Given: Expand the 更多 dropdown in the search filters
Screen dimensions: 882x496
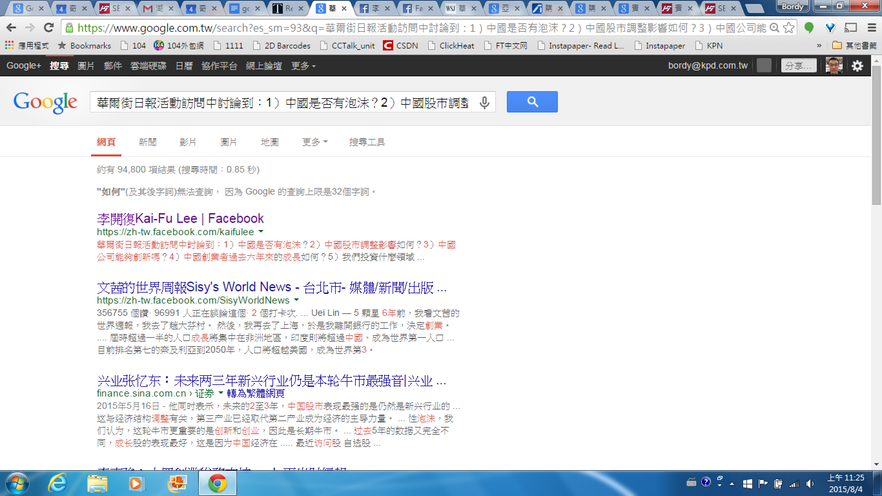Looking at the screenshot, I should coord(314,142).
